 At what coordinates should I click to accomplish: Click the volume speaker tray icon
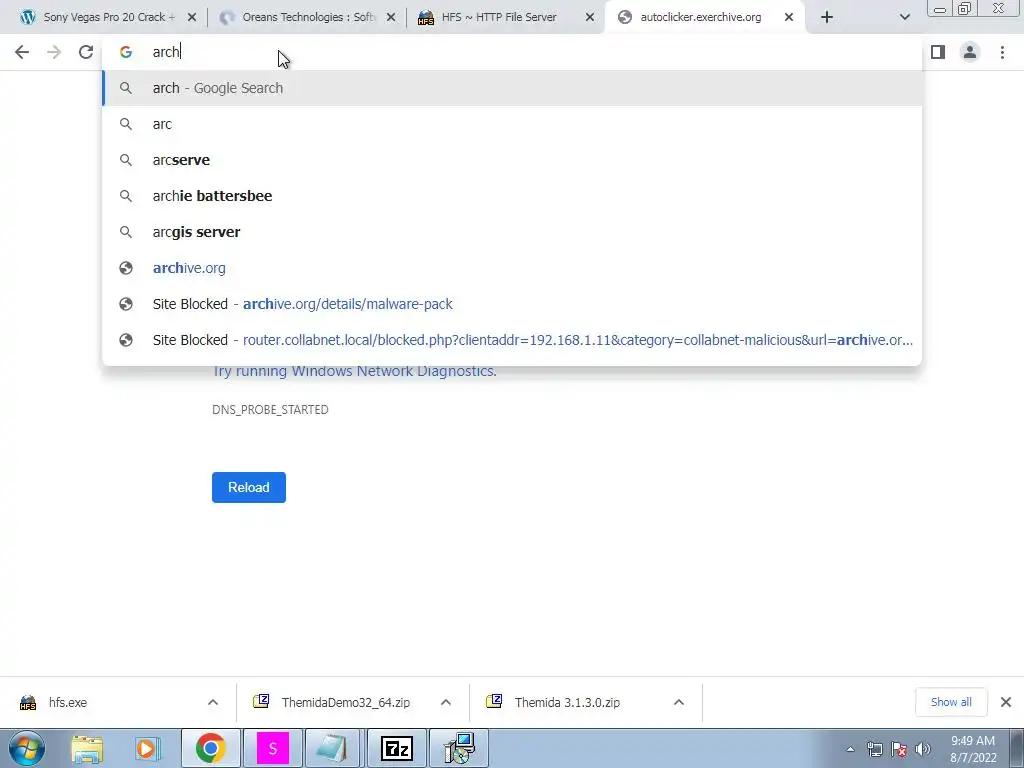click(x=923, y=749)
